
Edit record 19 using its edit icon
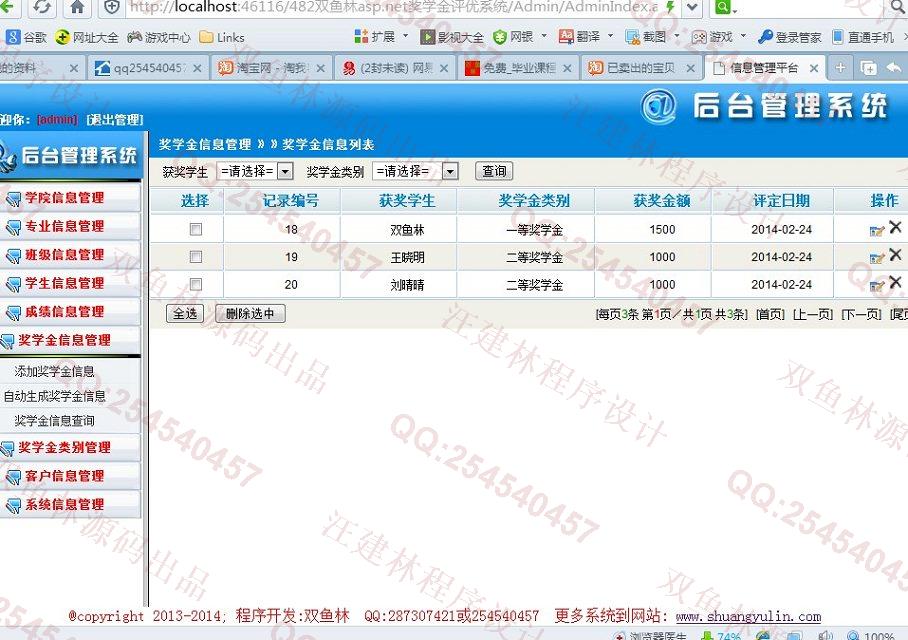click(877, 258)
